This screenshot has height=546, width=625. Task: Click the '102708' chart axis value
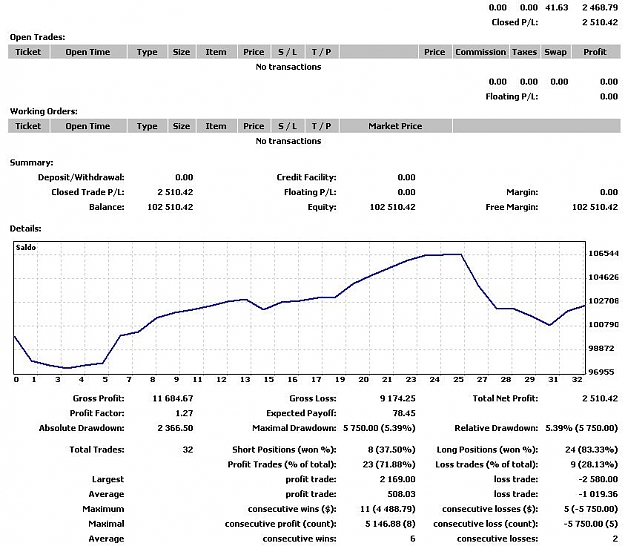tap(603, 300)
